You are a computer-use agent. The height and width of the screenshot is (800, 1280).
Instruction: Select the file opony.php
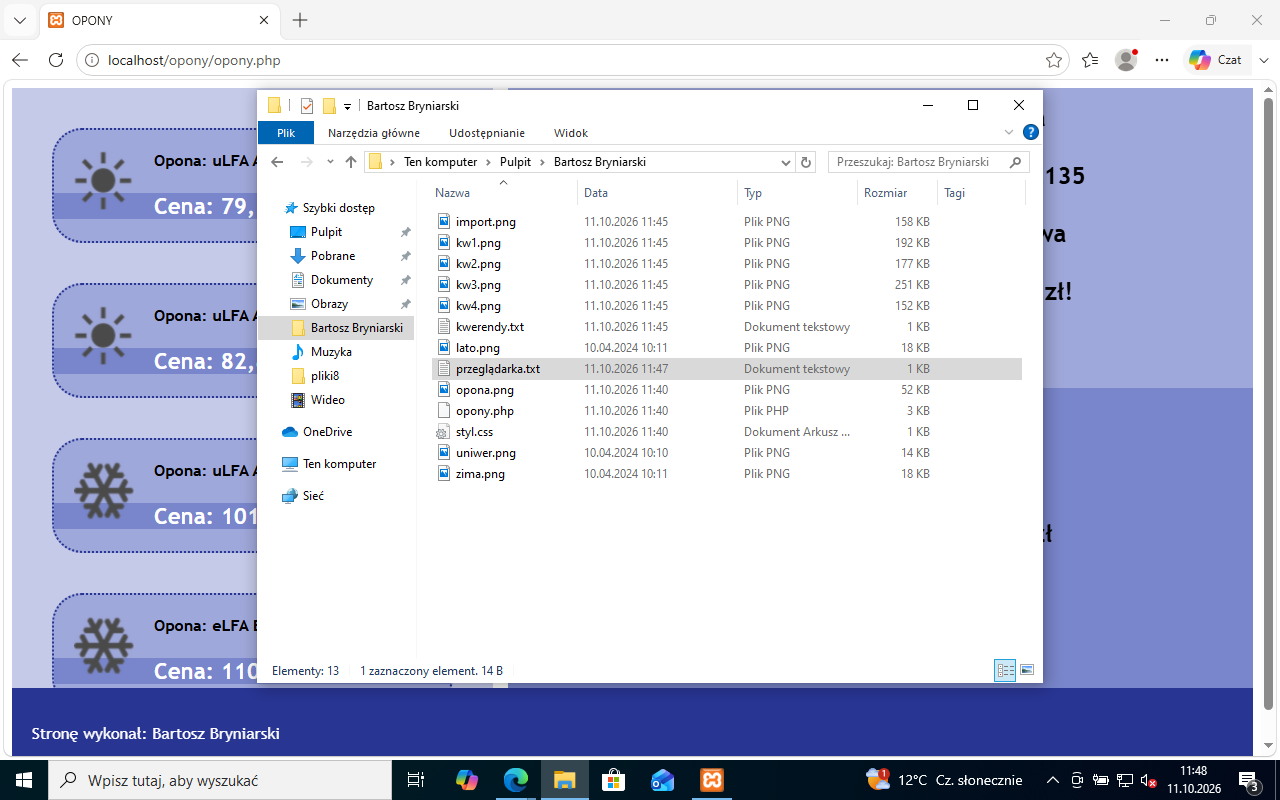point(485,411)
